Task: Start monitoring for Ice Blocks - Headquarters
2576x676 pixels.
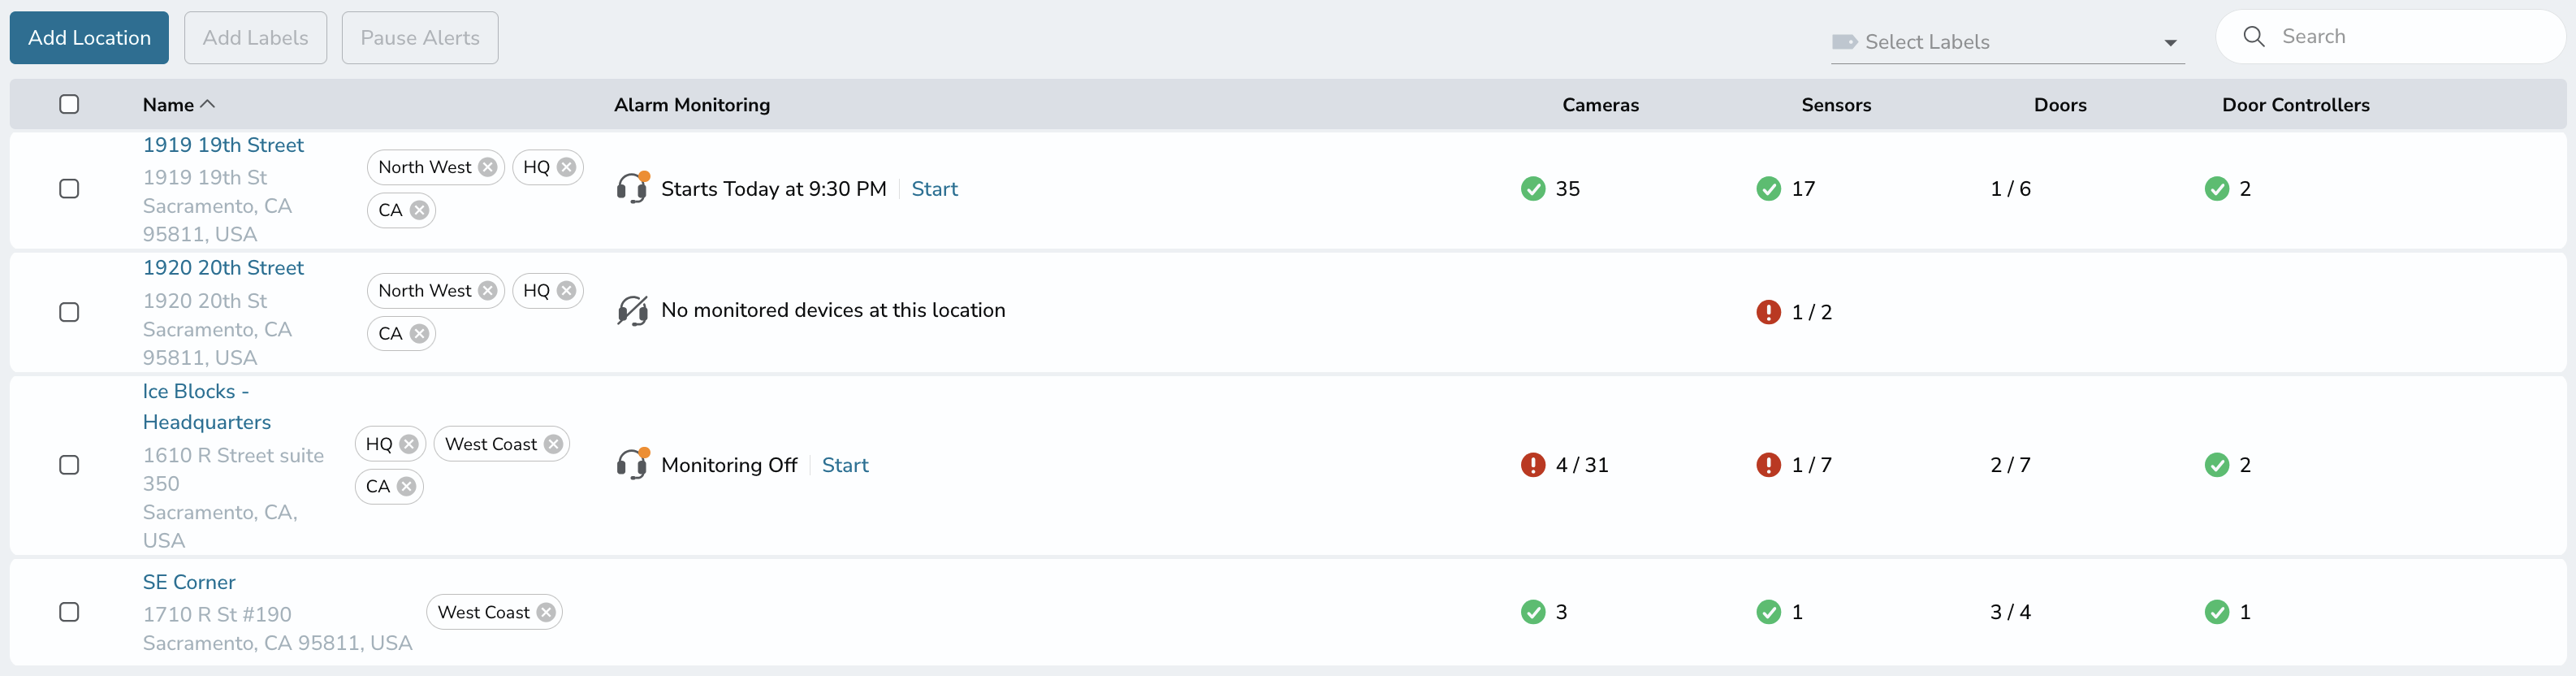Action: (845, 465)
